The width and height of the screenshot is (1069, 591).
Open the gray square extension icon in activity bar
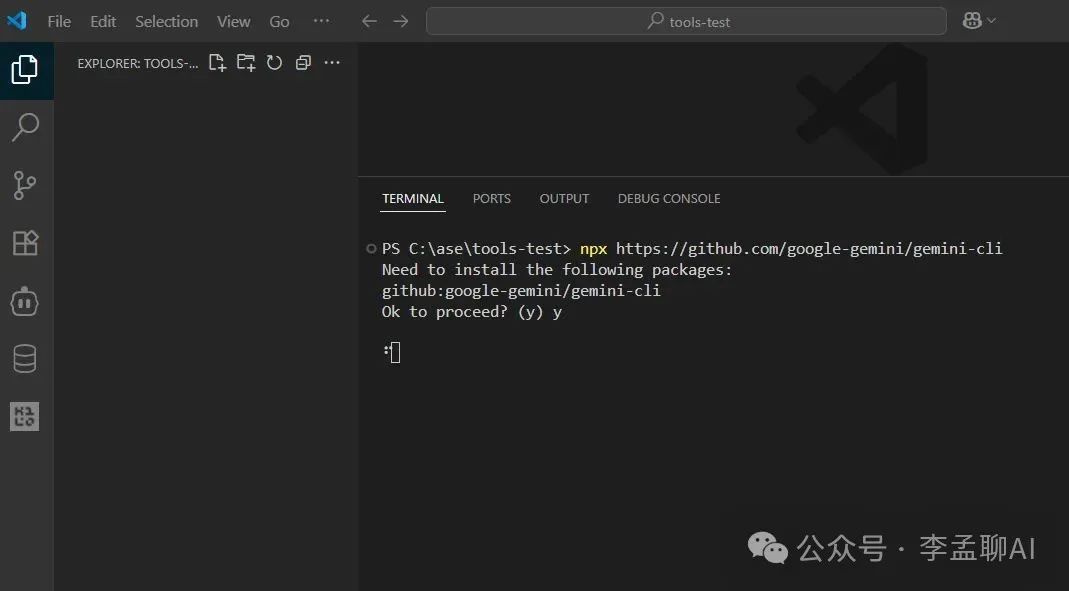(25, 416)
